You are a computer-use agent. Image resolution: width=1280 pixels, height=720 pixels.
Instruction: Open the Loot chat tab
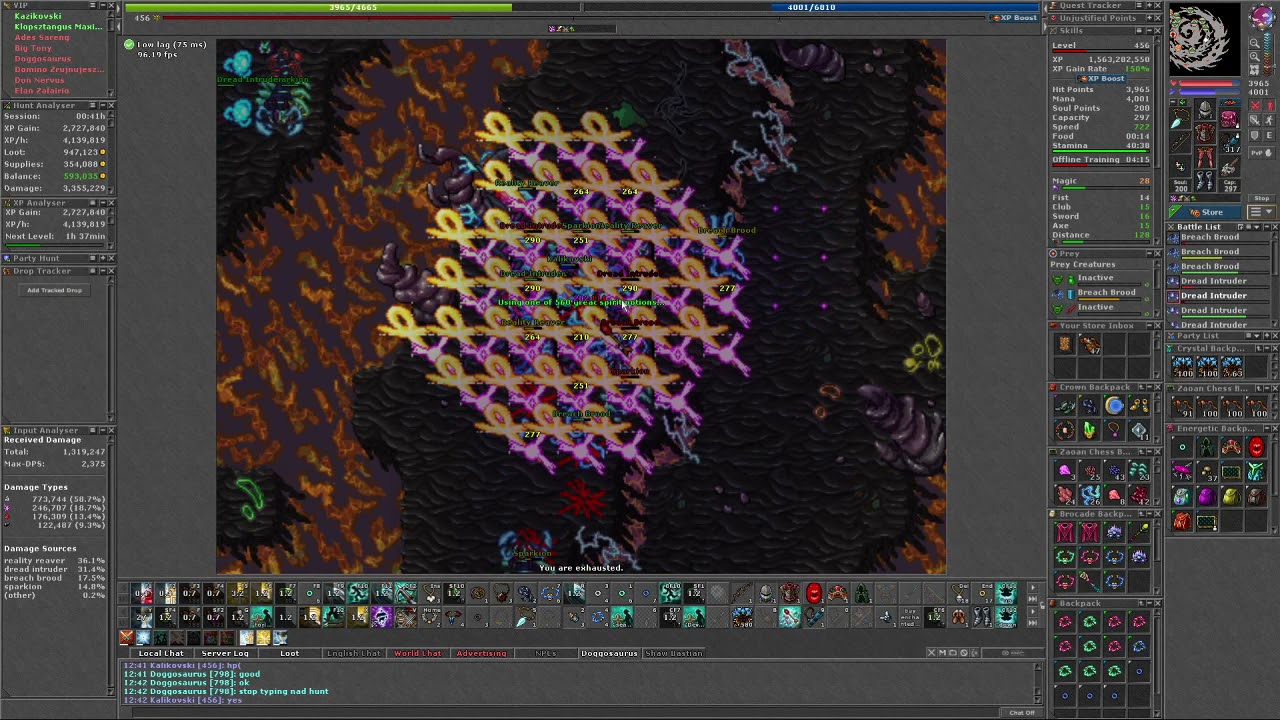pos(289,653)
